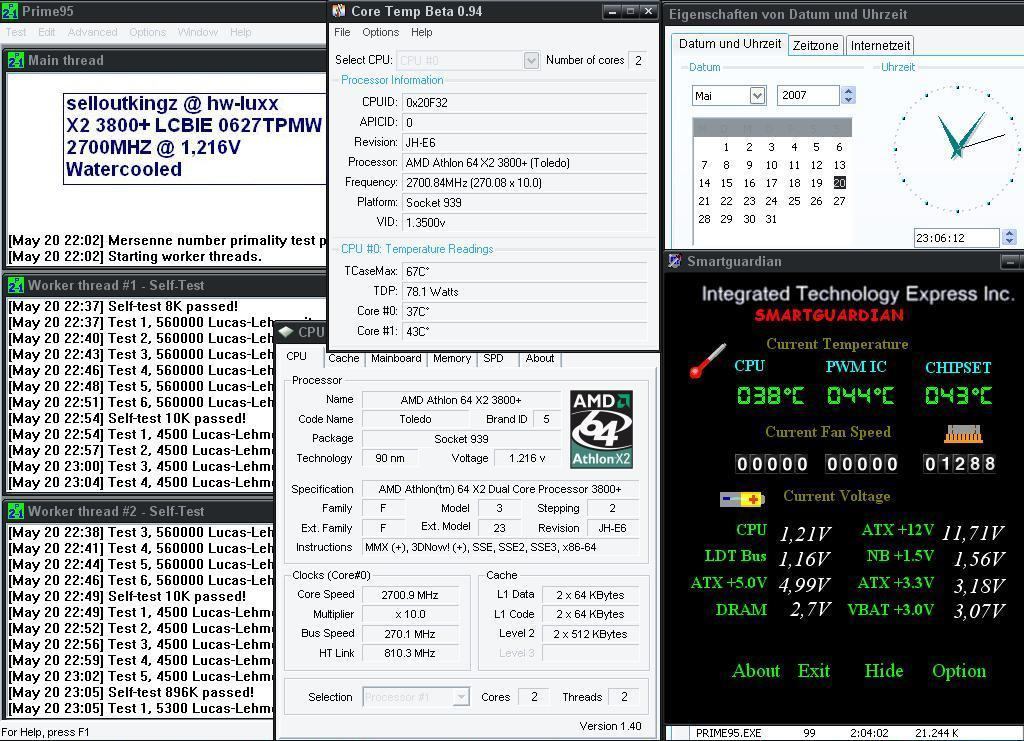Viewport: 1024px width, 741px height.
Task: Switch to the Mainboard tab in CPU-Z
Action: click(x=396, y=358)
